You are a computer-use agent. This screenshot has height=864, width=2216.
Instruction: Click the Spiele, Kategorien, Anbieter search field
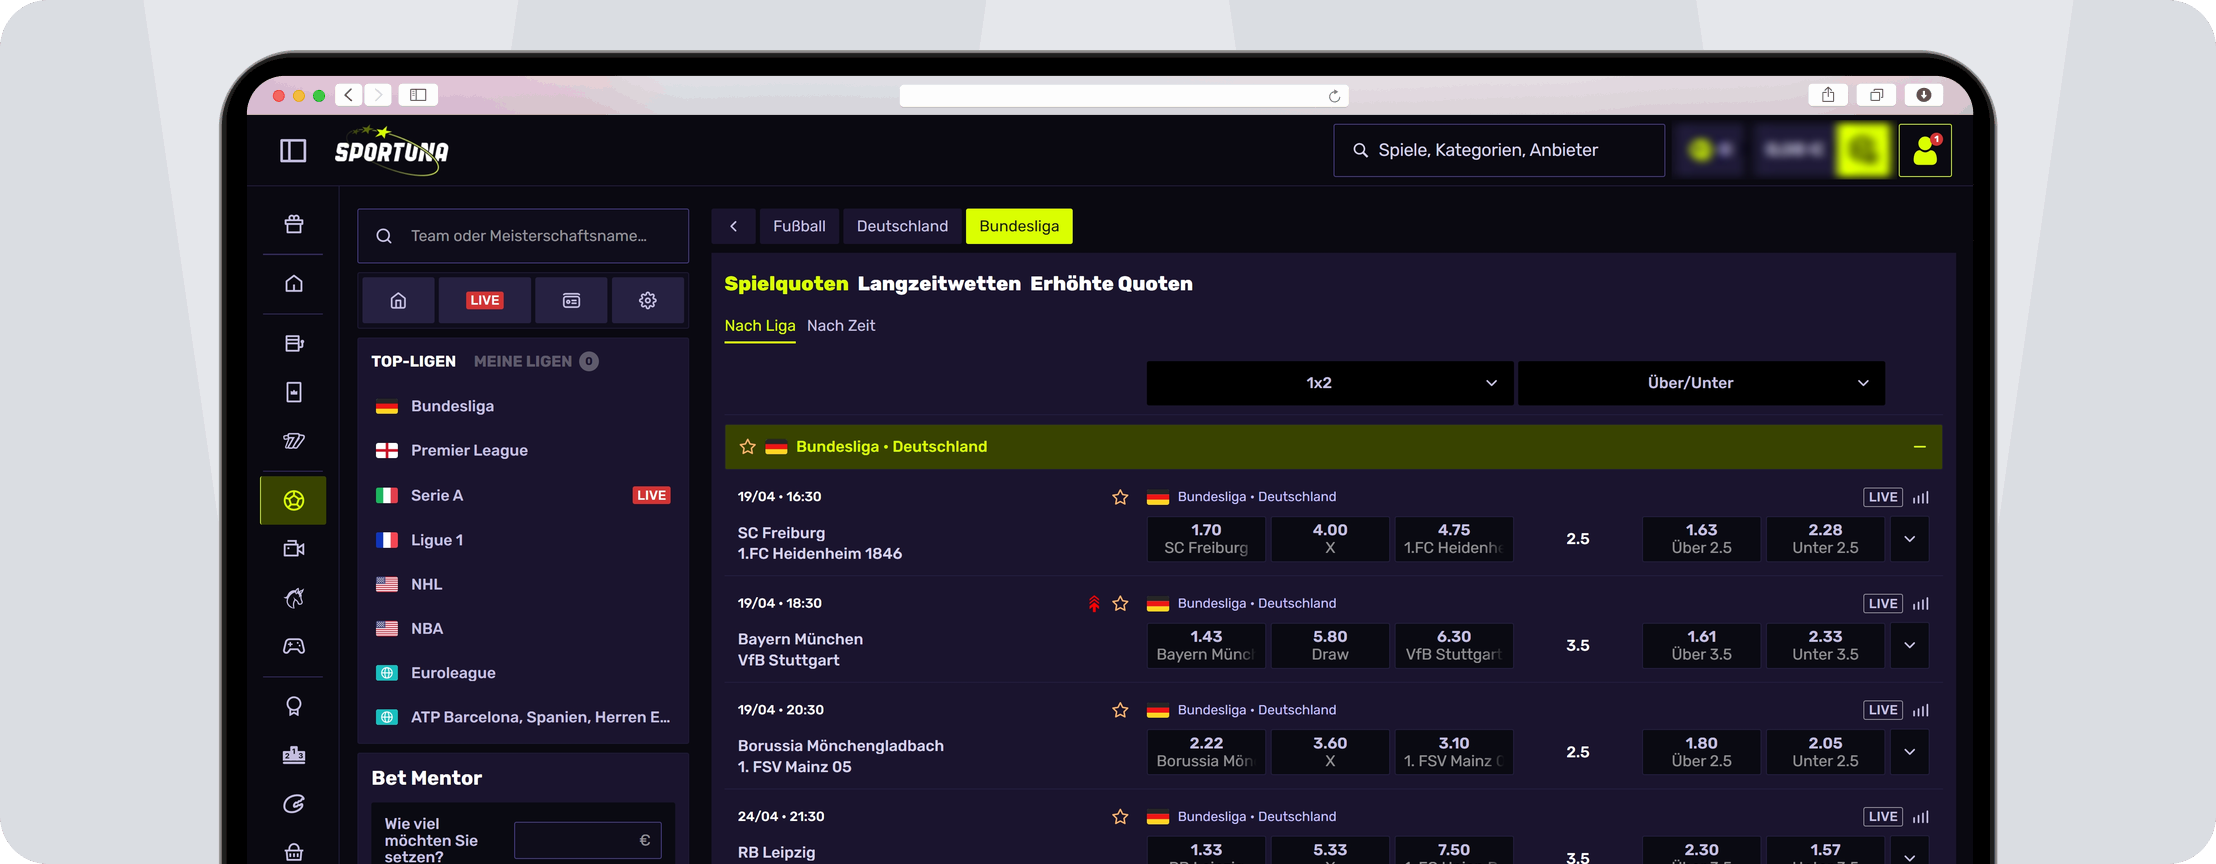[1499, 150]
